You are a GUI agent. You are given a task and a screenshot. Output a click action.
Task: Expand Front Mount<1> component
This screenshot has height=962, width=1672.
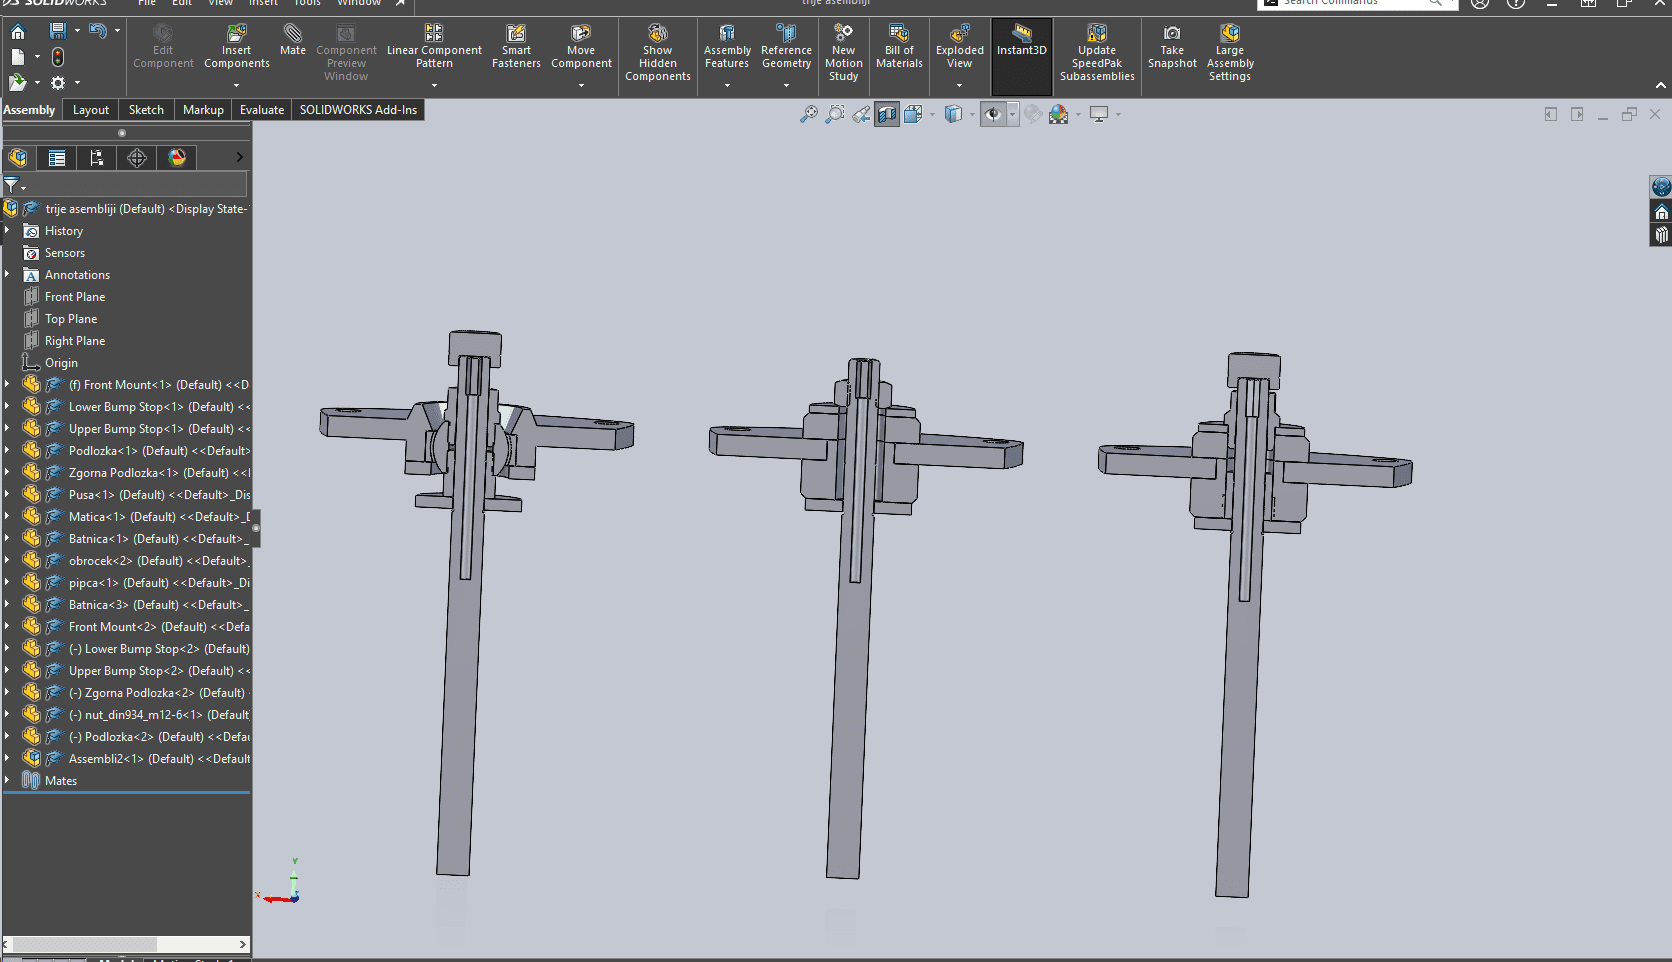pyautogui.click(x=7, y=385)
